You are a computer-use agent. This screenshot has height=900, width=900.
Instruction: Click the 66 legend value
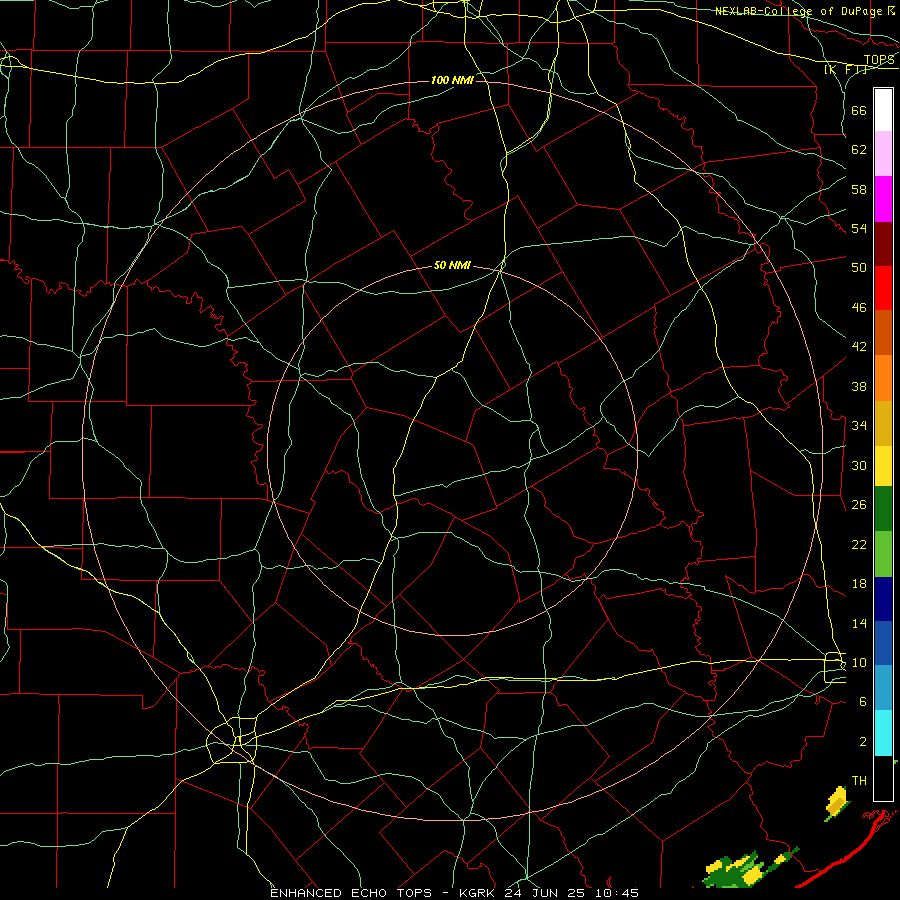pyautogui.click(x=859, y=110)
